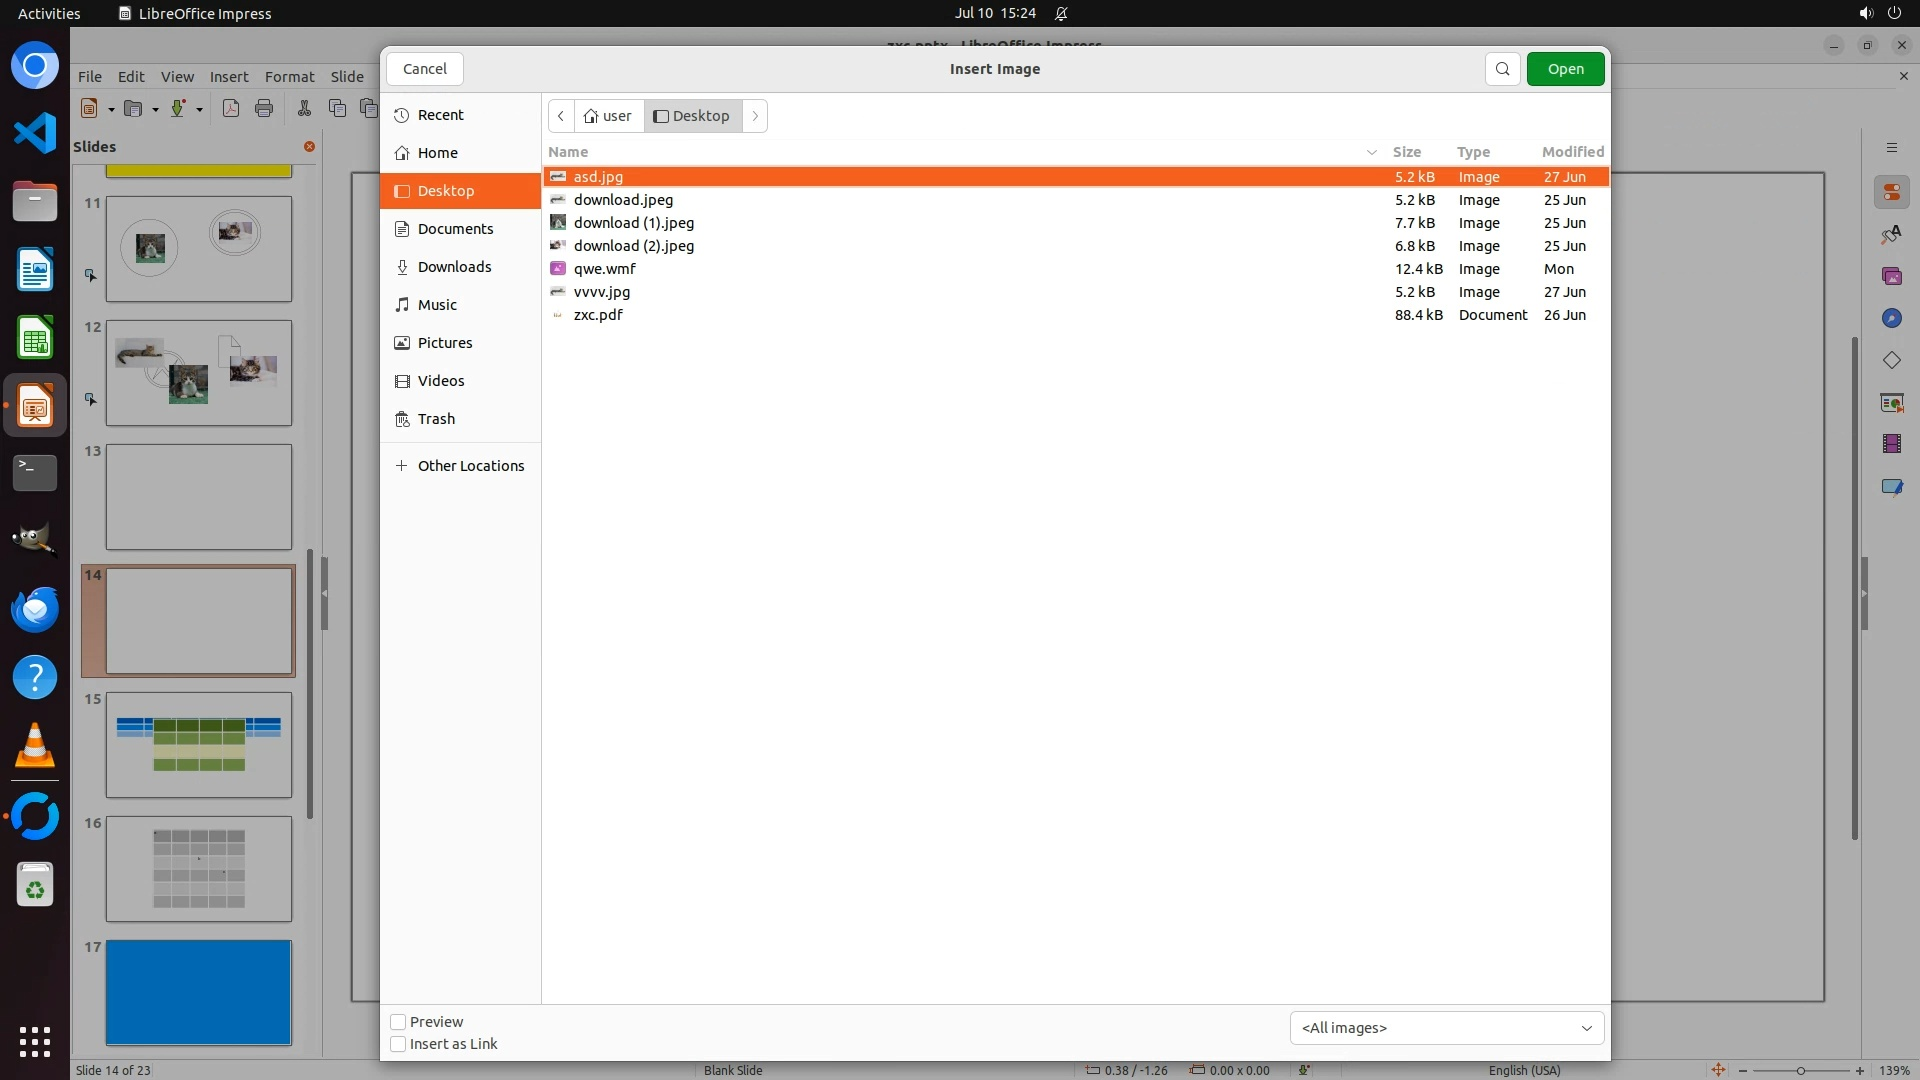Viewport: 1920px width, 1080px height.
Task: Click the search icon in Insert Image dialog
Action: pyautogui.click(x=1502, y=69)
